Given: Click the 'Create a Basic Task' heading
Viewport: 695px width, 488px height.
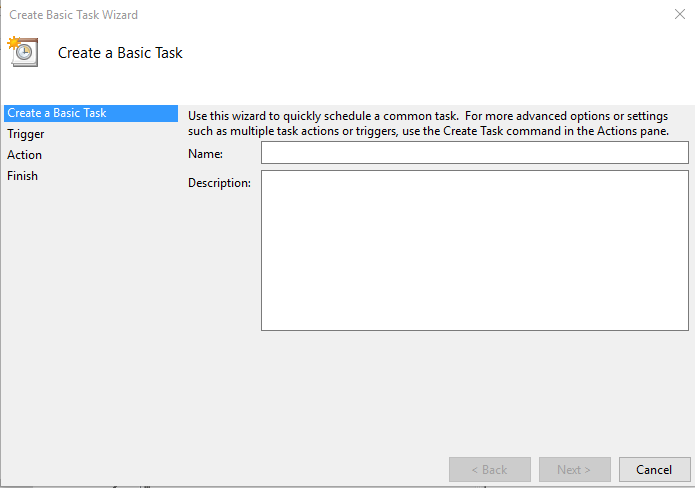Looking at the screenshot, I should 120,53.
